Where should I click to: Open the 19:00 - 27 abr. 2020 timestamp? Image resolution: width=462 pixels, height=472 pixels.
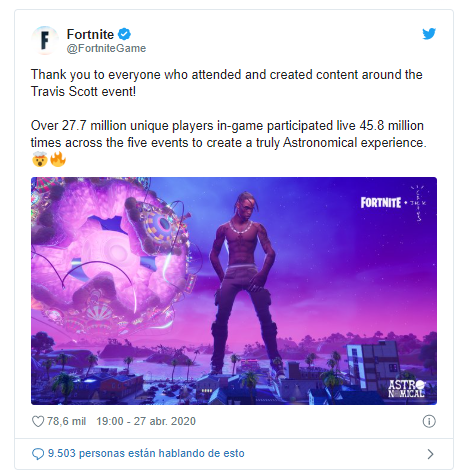[146, 421]
